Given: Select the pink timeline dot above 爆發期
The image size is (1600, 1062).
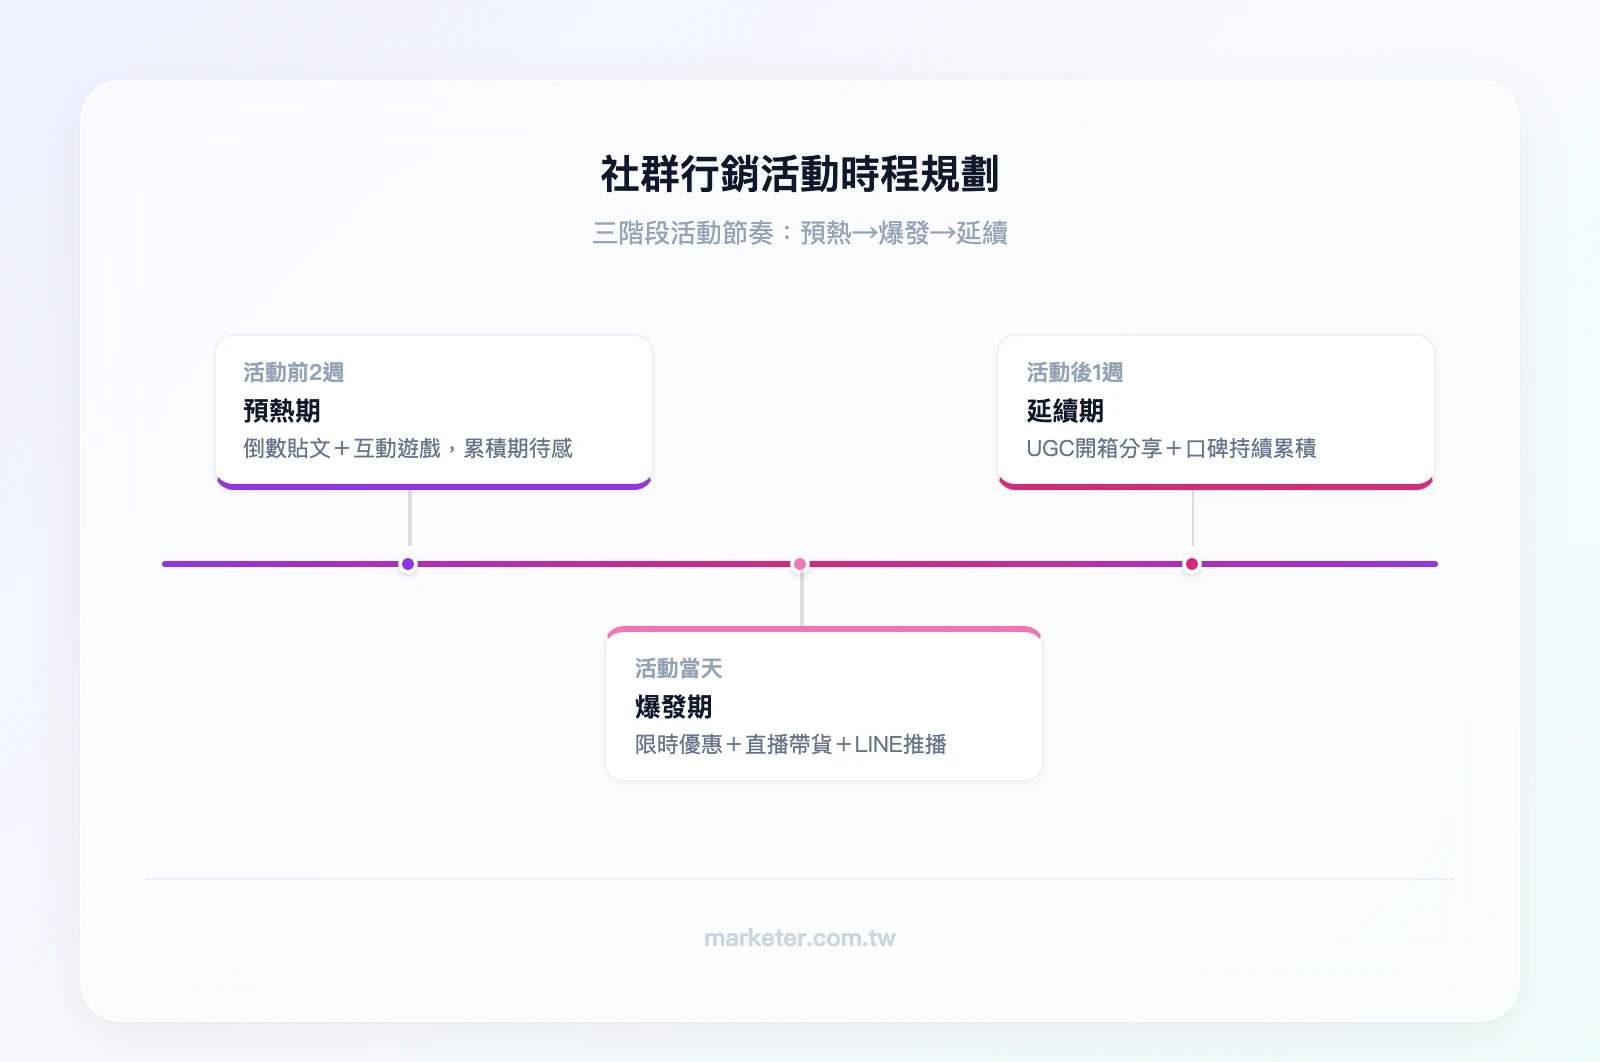Looking at the screenshot, I should point(799,564).
